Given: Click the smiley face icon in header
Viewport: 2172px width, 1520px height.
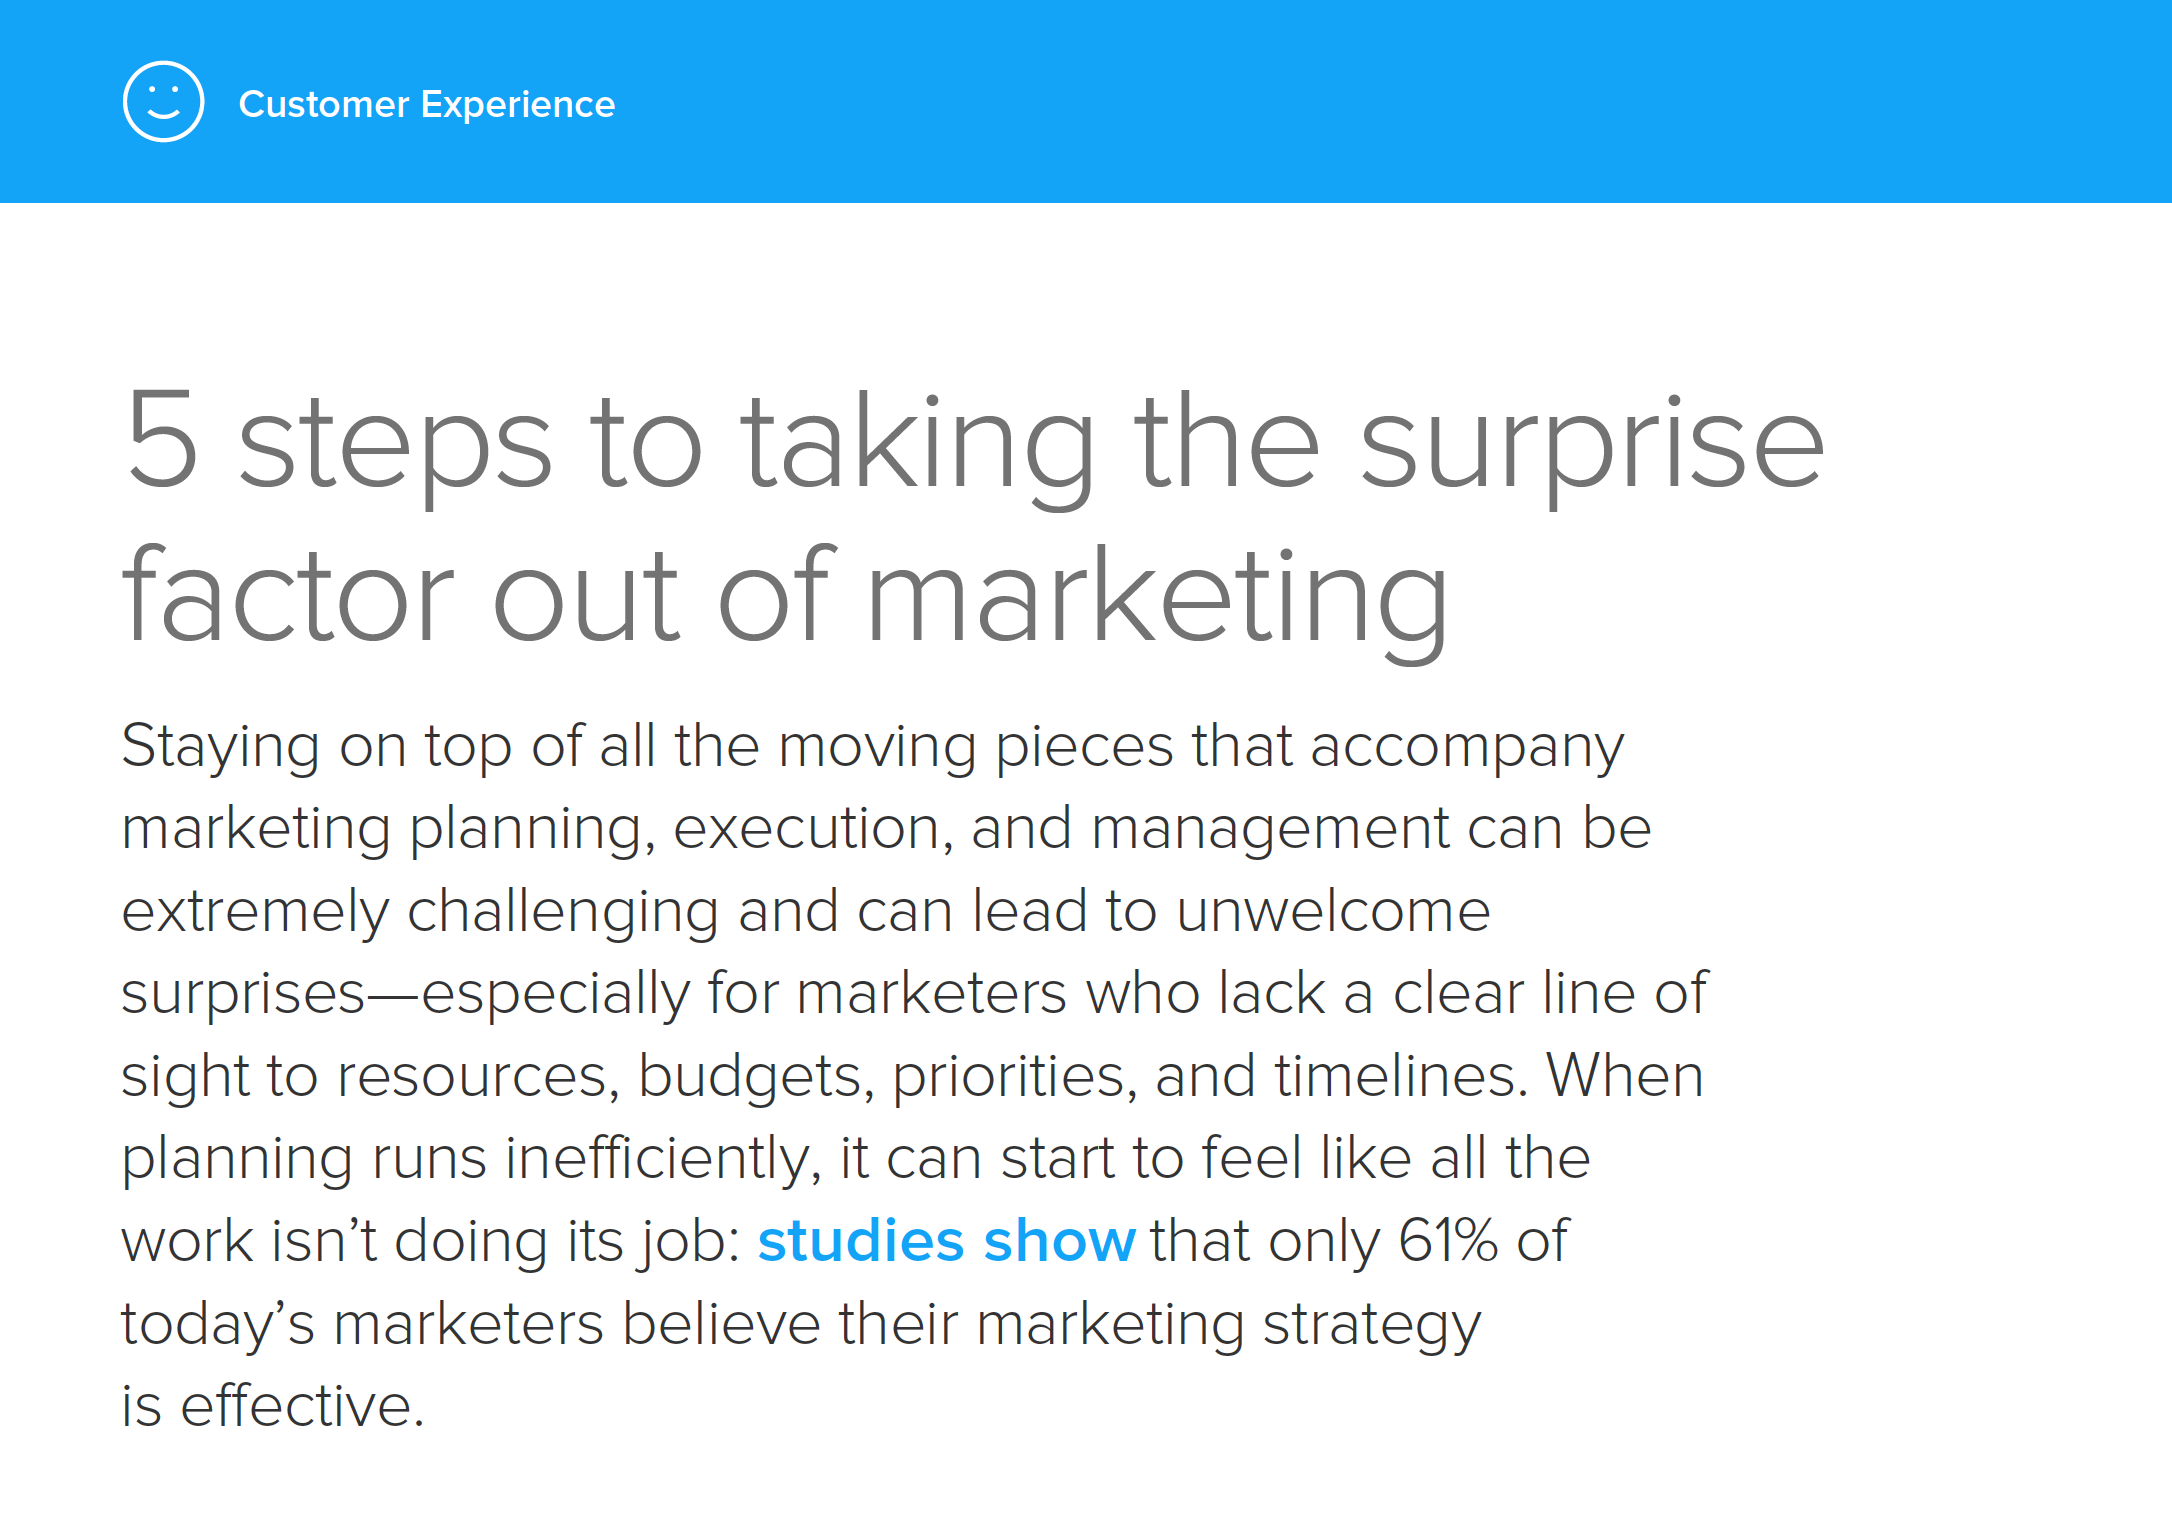Looking at the screenshot, I should [163, 102].
